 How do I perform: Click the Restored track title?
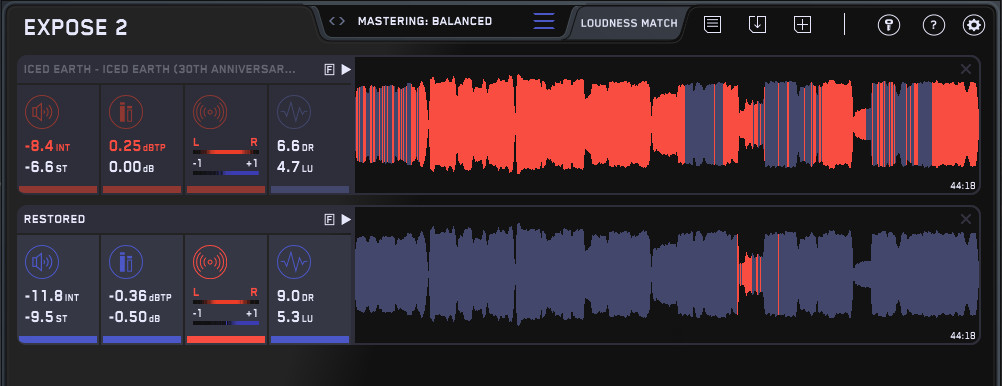tap(54, 219)
